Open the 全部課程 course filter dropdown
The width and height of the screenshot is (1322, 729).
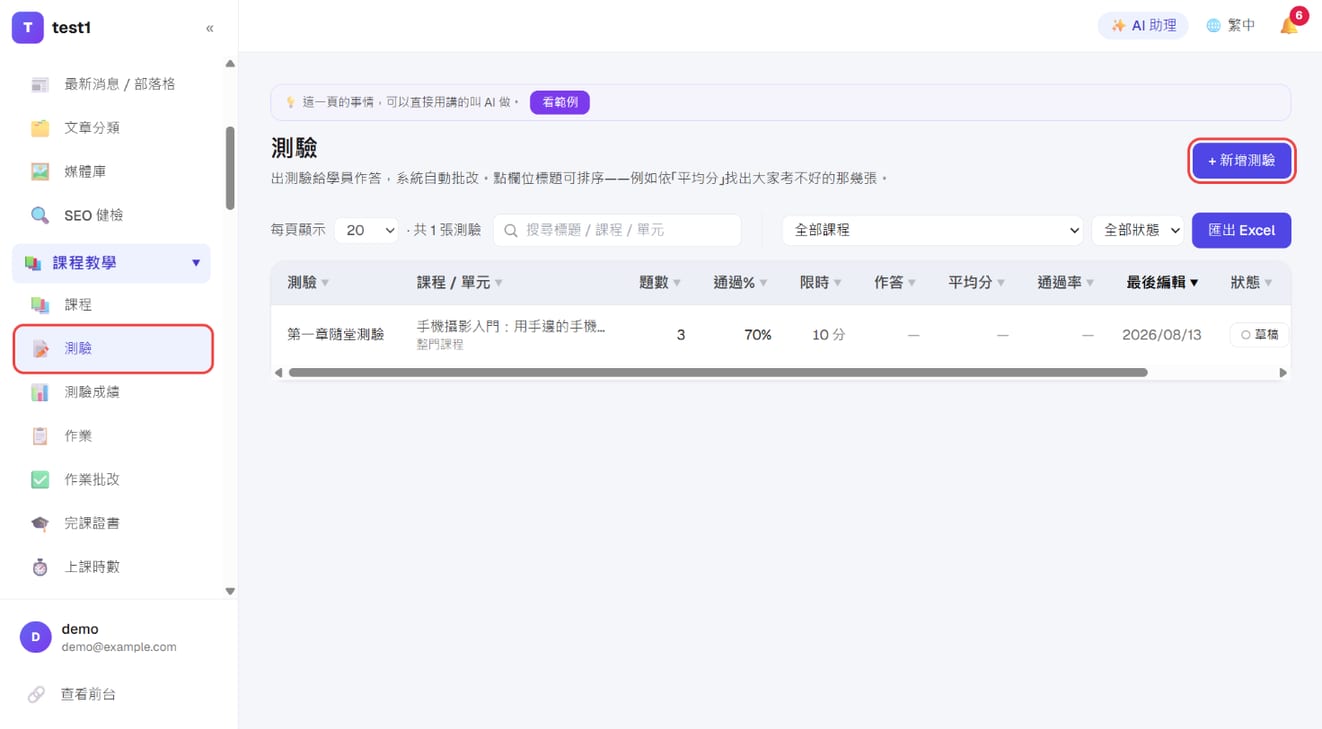tap(933, 230)
